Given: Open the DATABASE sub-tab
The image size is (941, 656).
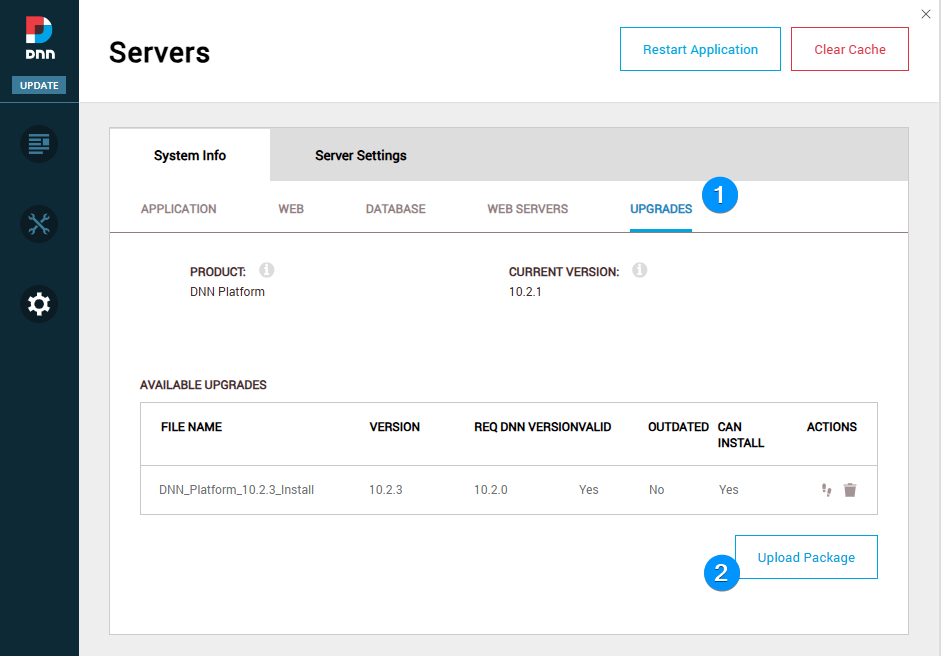Looking at the screenshot, I should [395, 209].
